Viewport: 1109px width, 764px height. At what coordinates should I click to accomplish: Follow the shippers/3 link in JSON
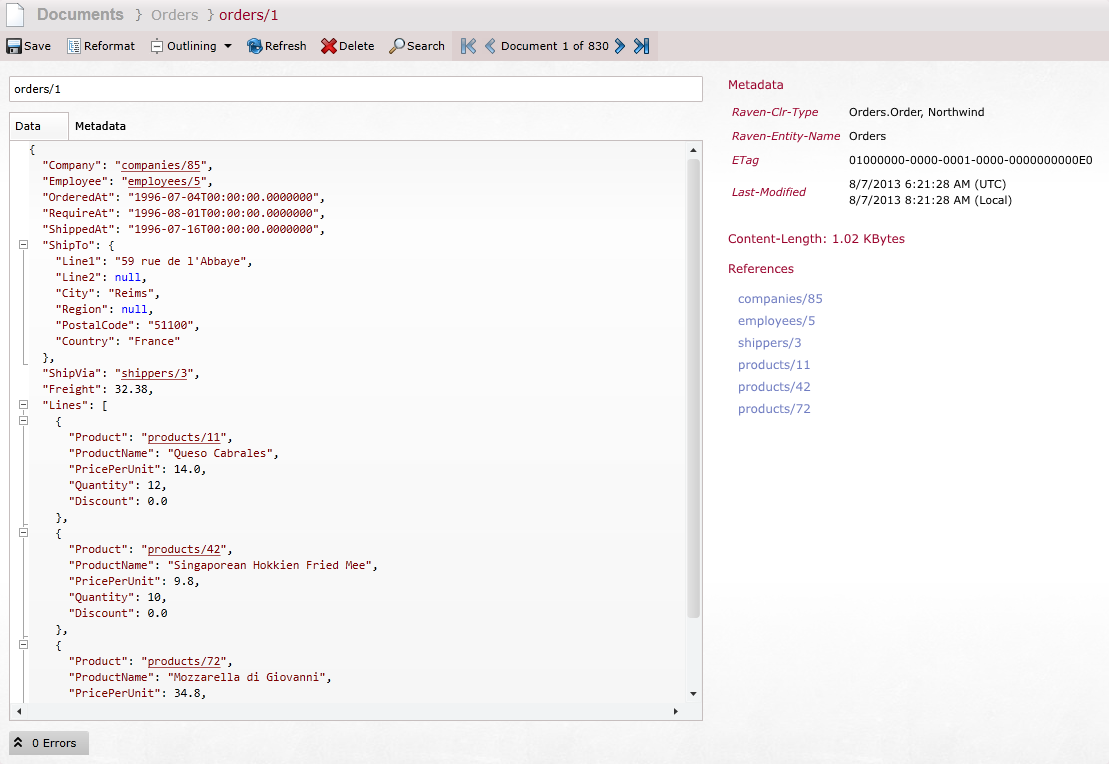[x=154, y=373]
